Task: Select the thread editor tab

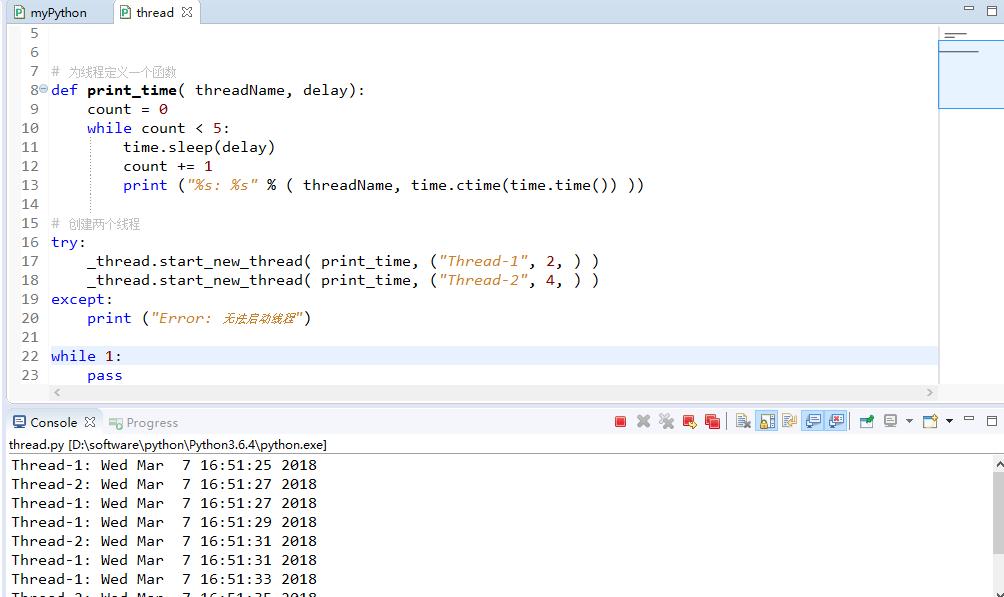Action: point(155,13)
